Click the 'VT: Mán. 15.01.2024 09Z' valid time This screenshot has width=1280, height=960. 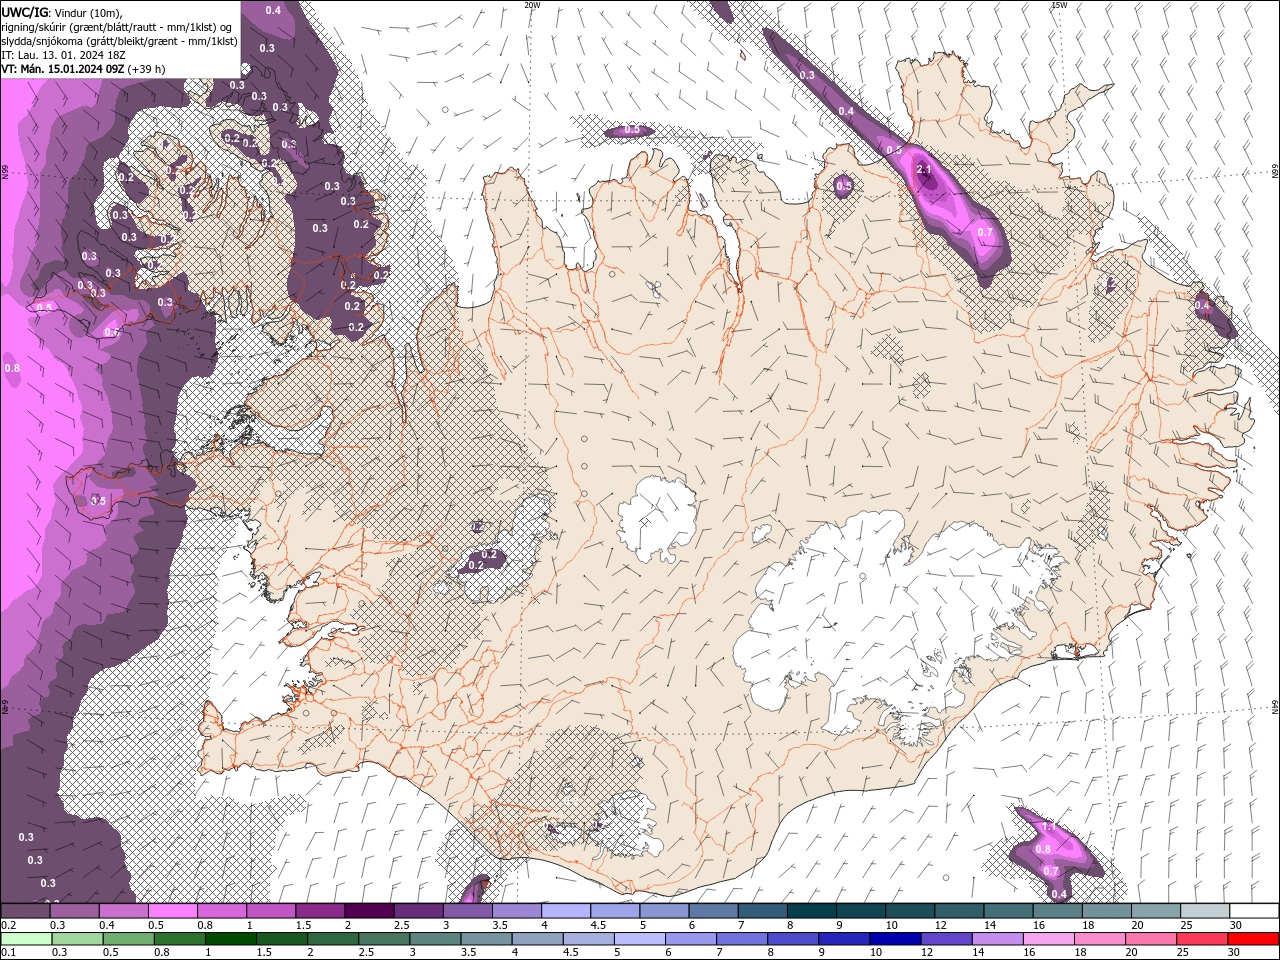63,69
